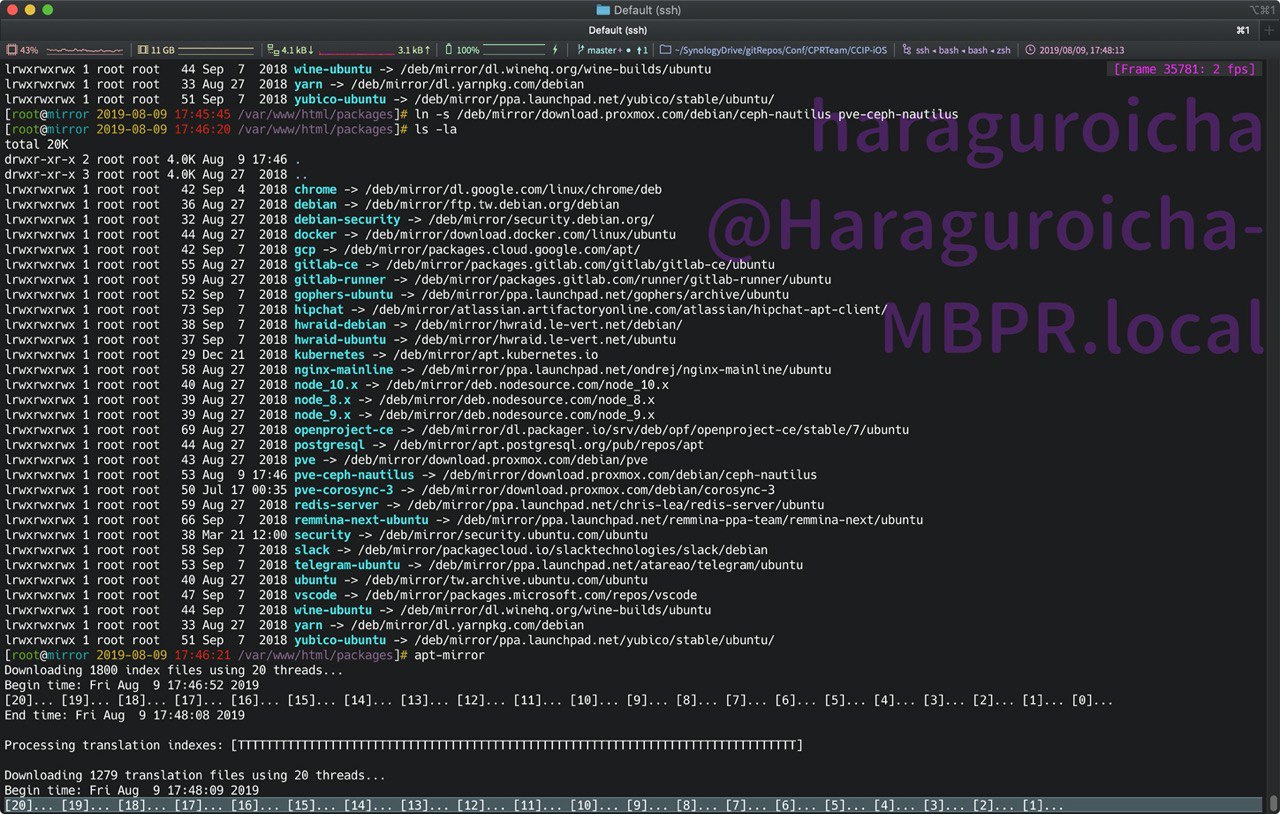Click the debian-security symlink name

(x=347, y=219)
